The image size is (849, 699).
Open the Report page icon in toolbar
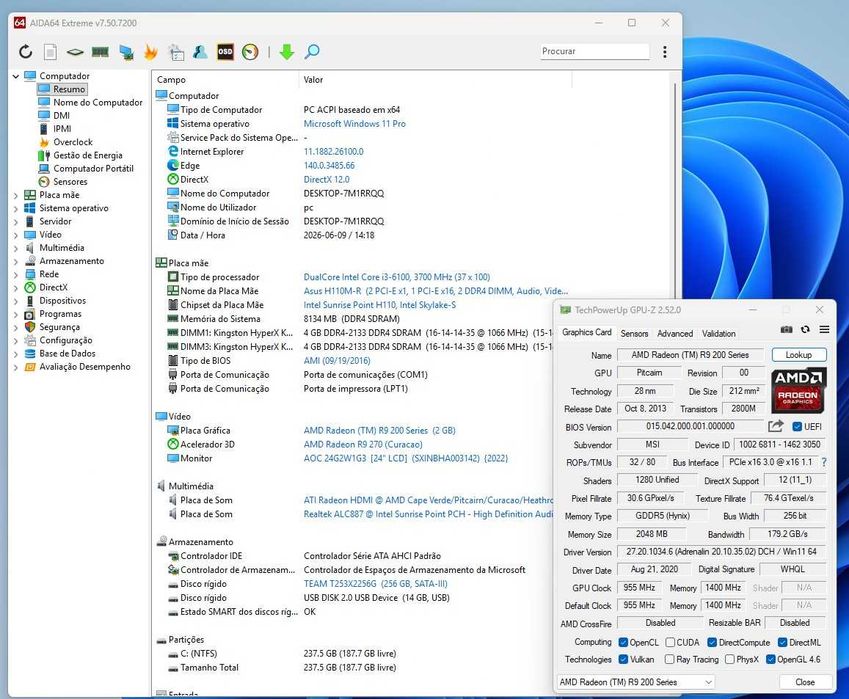[x=50, y=52]
